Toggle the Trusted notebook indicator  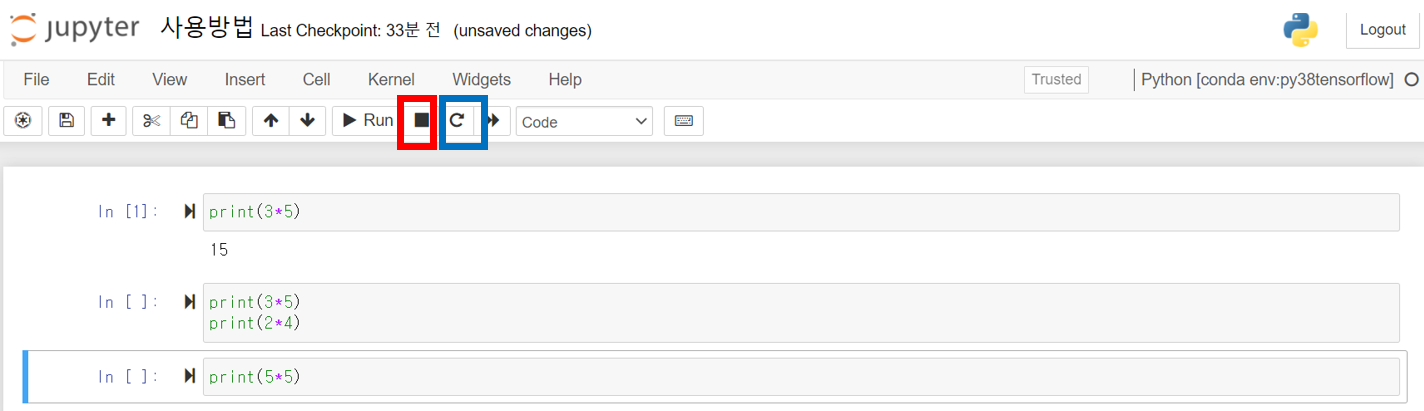[1056, 80]
